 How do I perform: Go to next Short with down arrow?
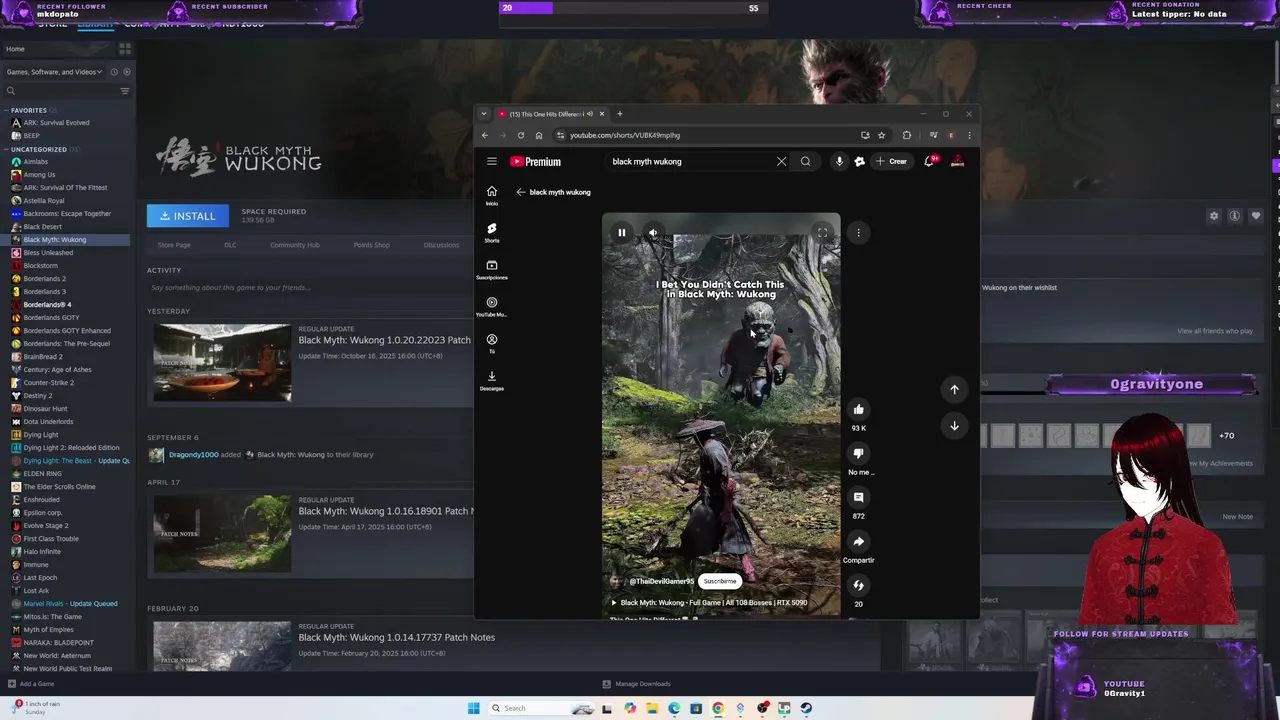[954, 426]
